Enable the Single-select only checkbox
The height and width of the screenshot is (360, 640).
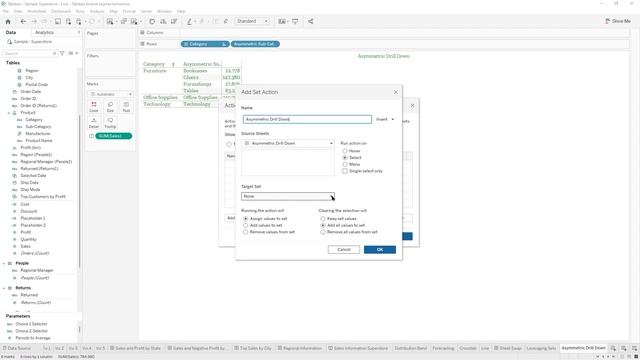(x=345, y=171)
